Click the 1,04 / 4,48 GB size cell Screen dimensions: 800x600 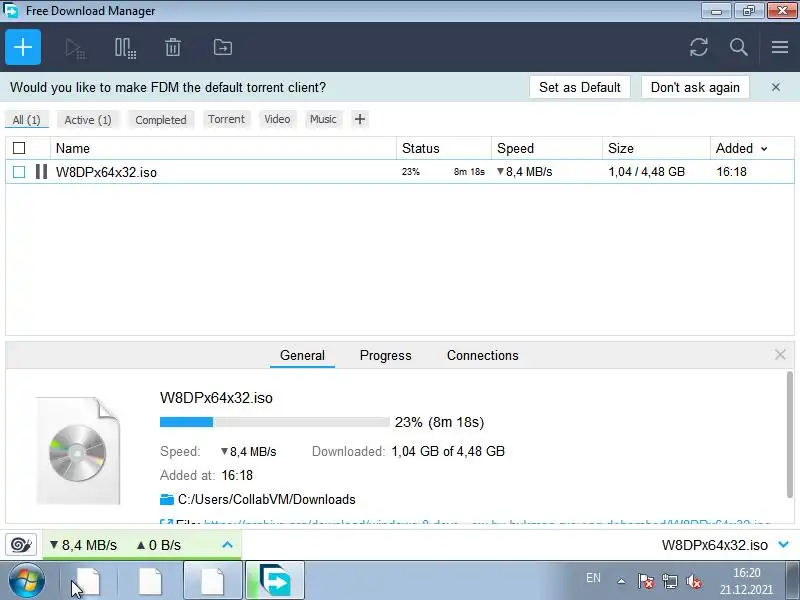(x=646, y=172)
